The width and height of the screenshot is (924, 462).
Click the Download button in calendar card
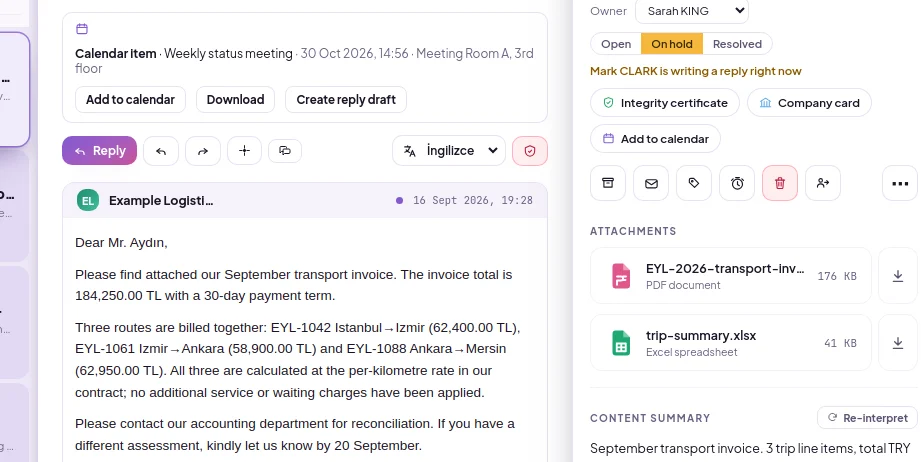[235, 100]
